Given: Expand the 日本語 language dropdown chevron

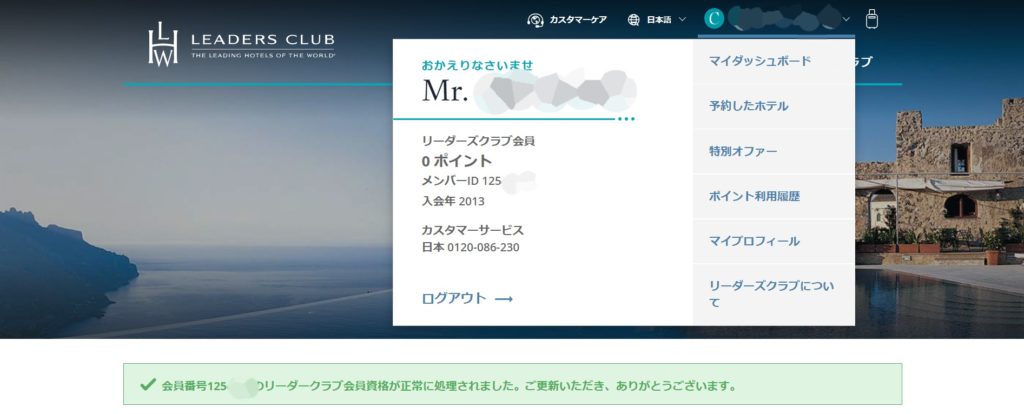Looking at the screenshot, I should (x=682, y=19).
